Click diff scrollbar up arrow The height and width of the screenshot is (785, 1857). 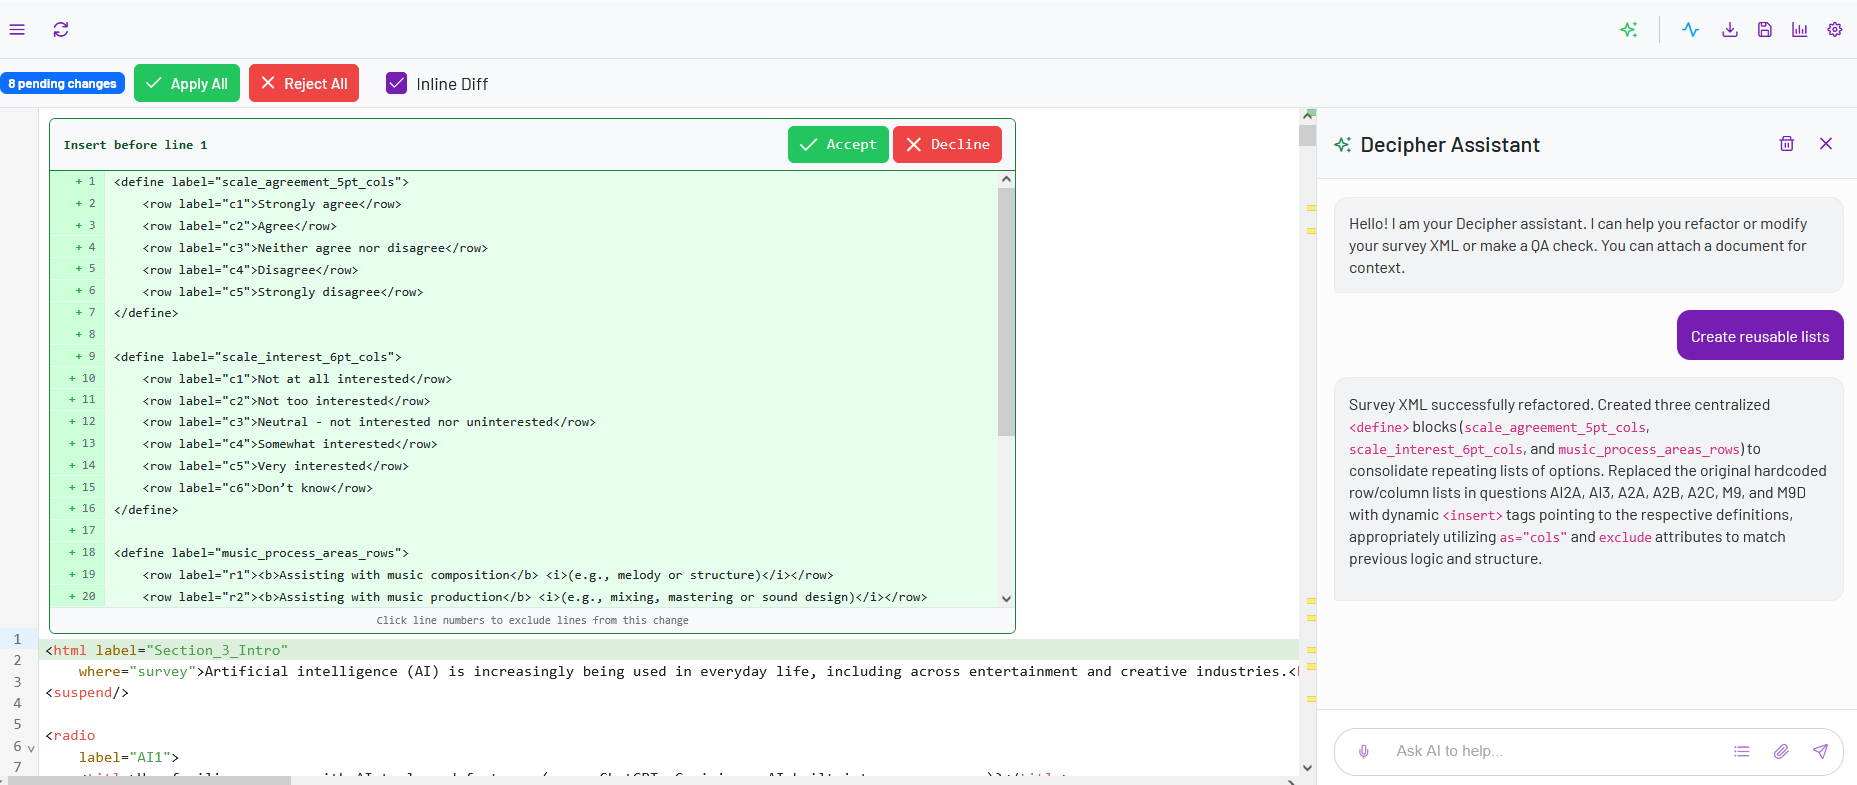pos(1006,179)
